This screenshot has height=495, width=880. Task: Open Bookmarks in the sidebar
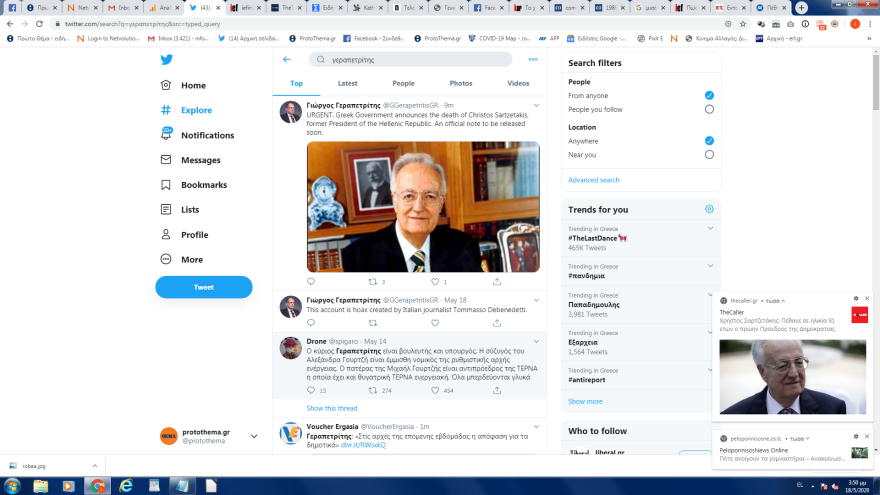[x=194, y=185]
